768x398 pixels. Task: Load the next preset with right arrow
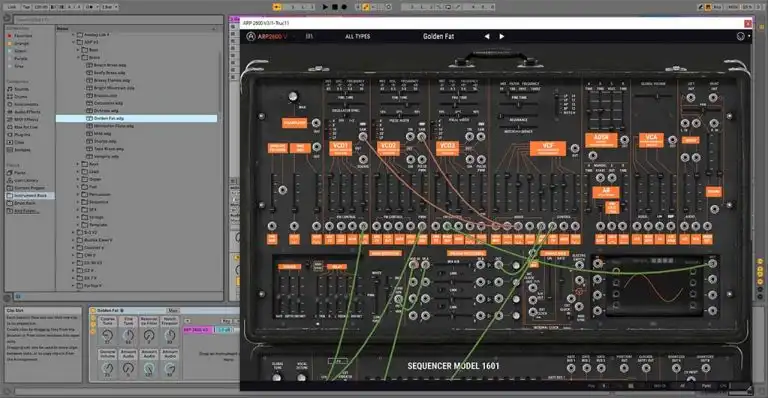coord(502,36)
